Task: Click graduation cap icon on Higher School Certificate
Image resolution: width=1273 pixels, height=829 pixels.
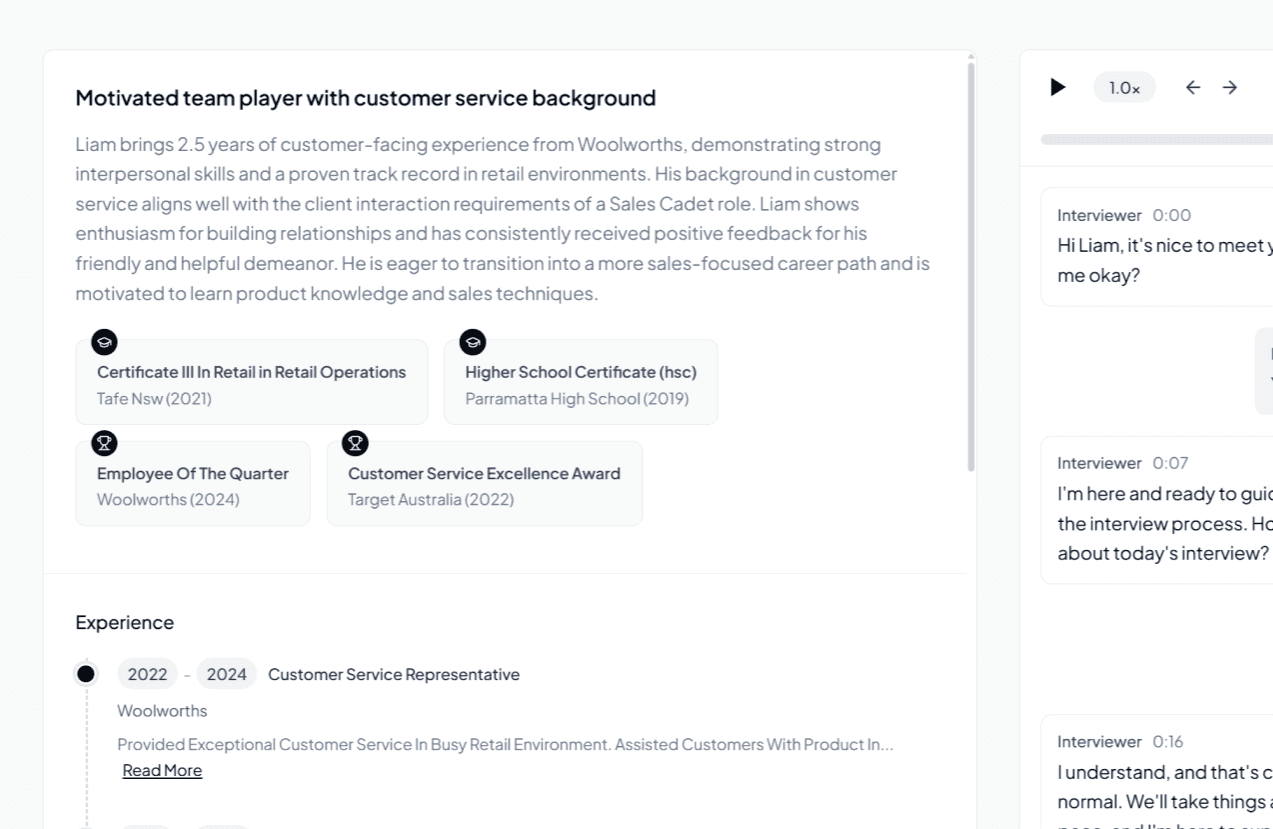Action: pyautogui.click(x=473, y=342)
